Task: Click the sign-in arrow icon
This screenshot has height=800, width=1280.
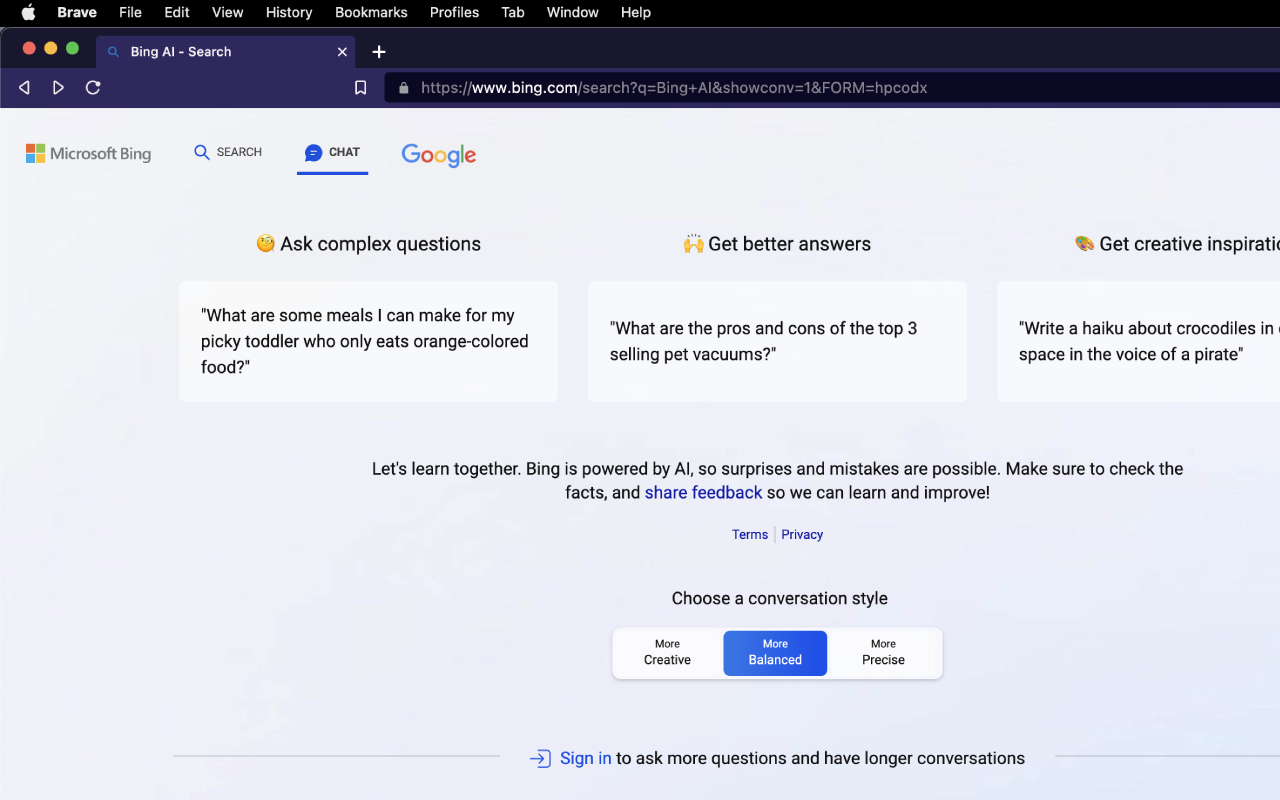Action: tap(540, 758)
